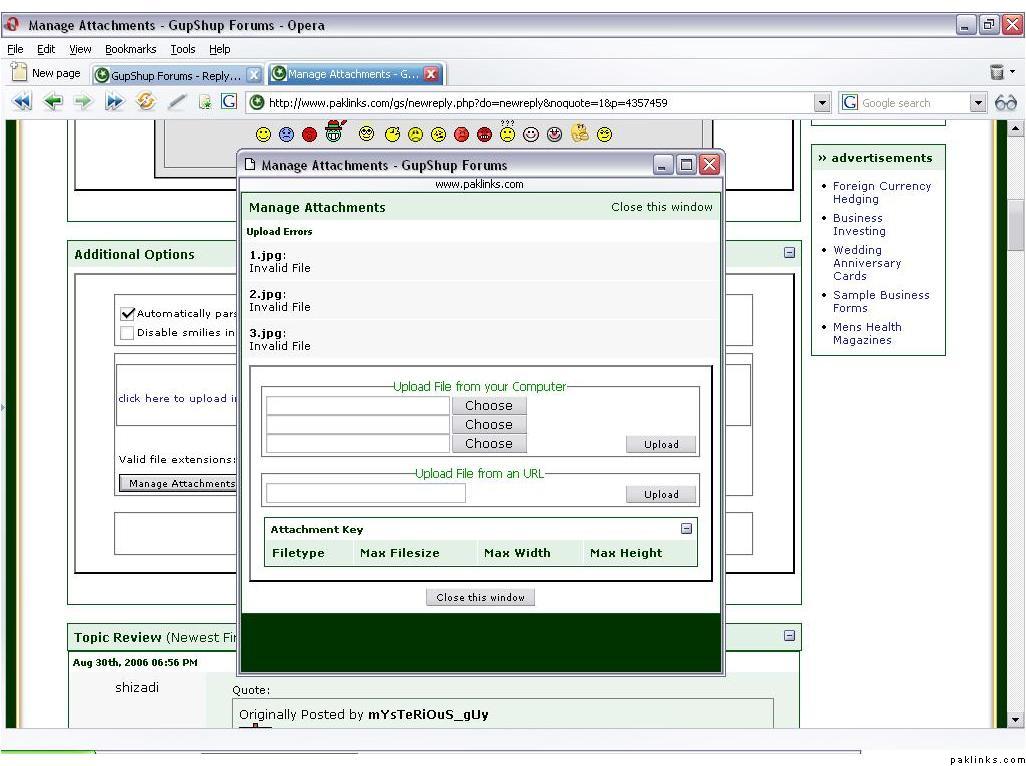Open the address bar URL dropdown
Image resolution: width=1026 pixels, height=766 pixels.
(822, 103)
